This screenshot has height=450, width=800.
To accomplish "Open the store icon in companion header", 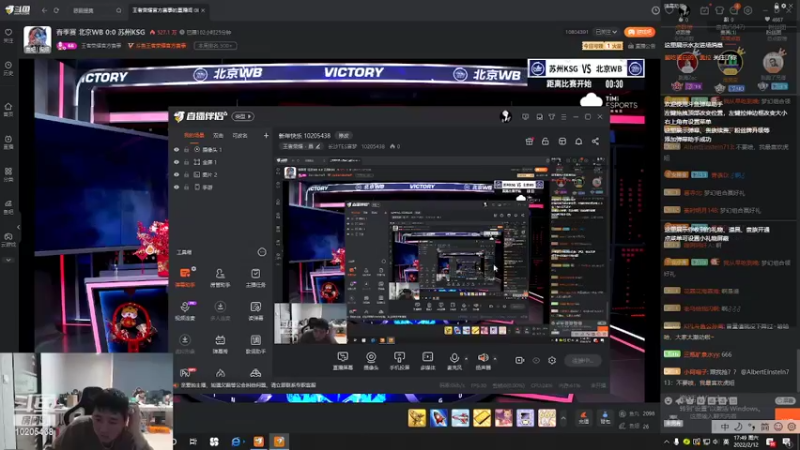I will pos(562,141).
